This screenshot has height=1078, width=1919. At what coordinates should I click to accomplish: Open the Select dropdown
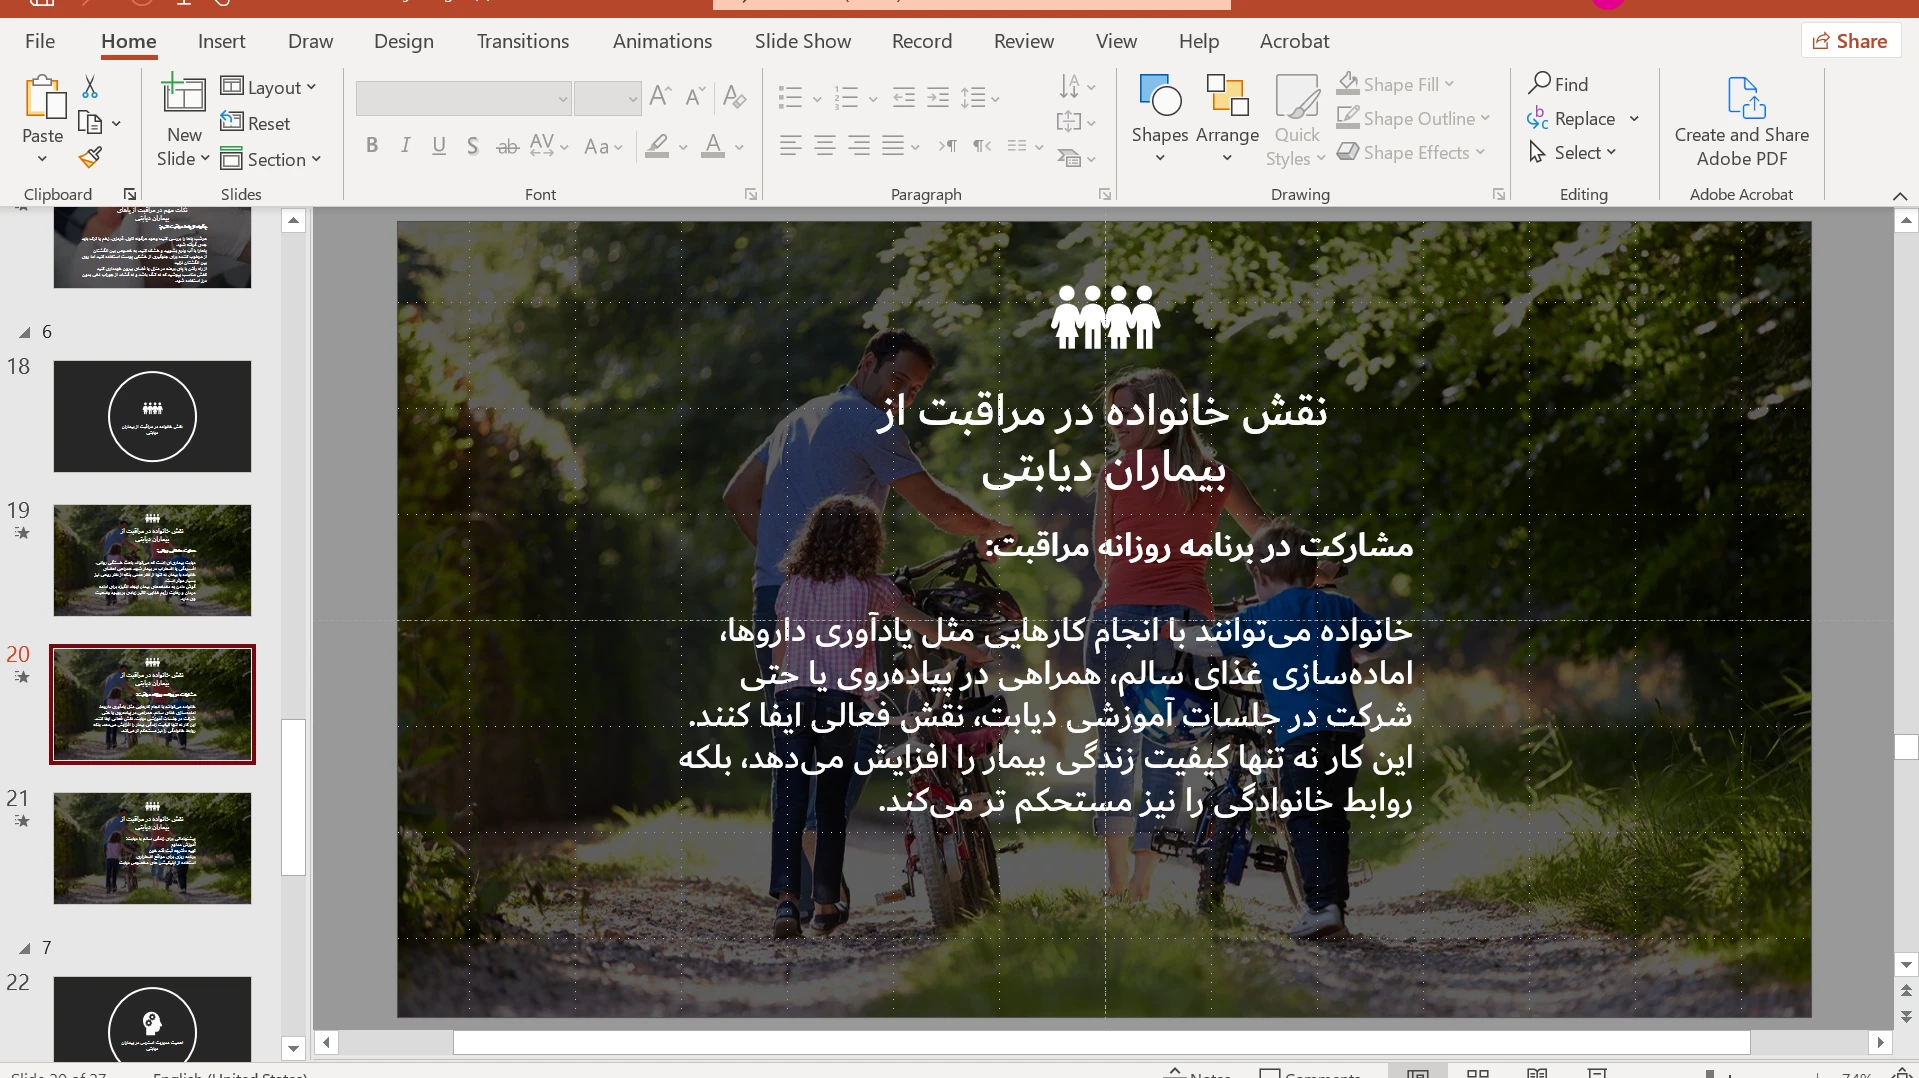point(1573,152)
